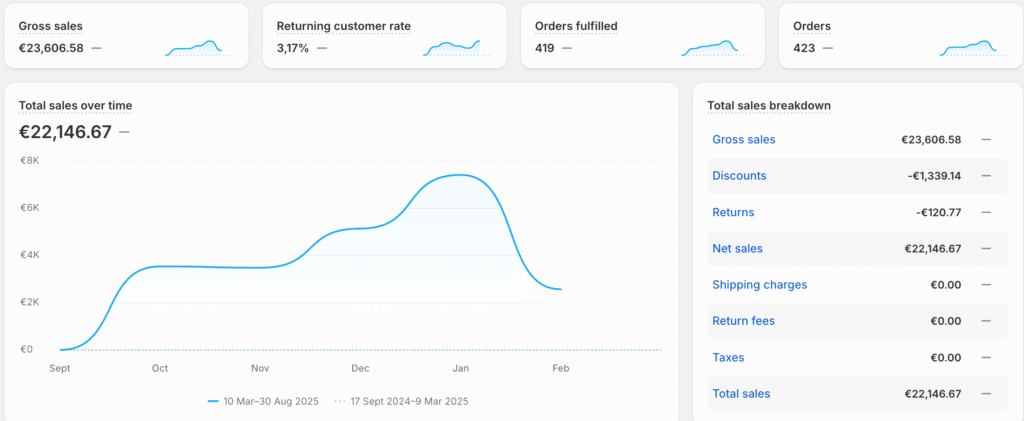The width and height of the screenshot is (1024, 421).
Task: Open the Total sales breakdown heading
Action: [x=768, y=105]
